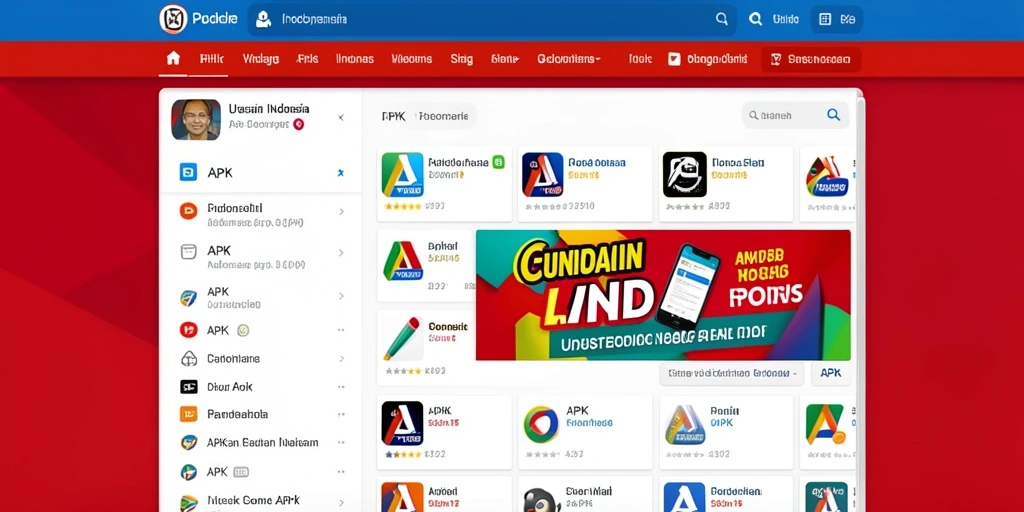Click the box outline icon in sidebar
1024x512 pixels.
(188, 252)
